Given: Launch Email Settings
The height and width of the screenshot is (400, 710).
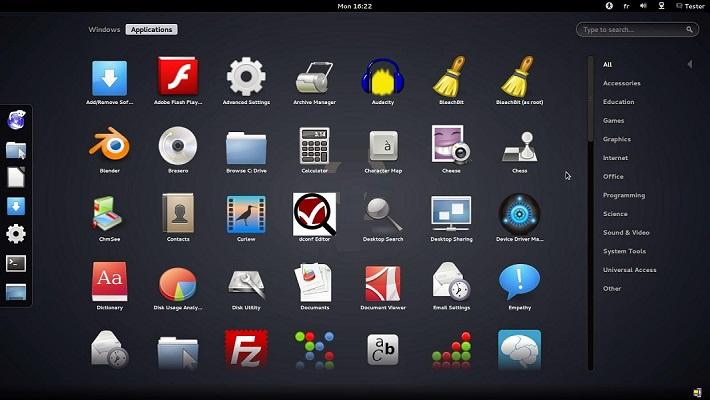Looking at the screenshot, I should click(x=451, y=282).
